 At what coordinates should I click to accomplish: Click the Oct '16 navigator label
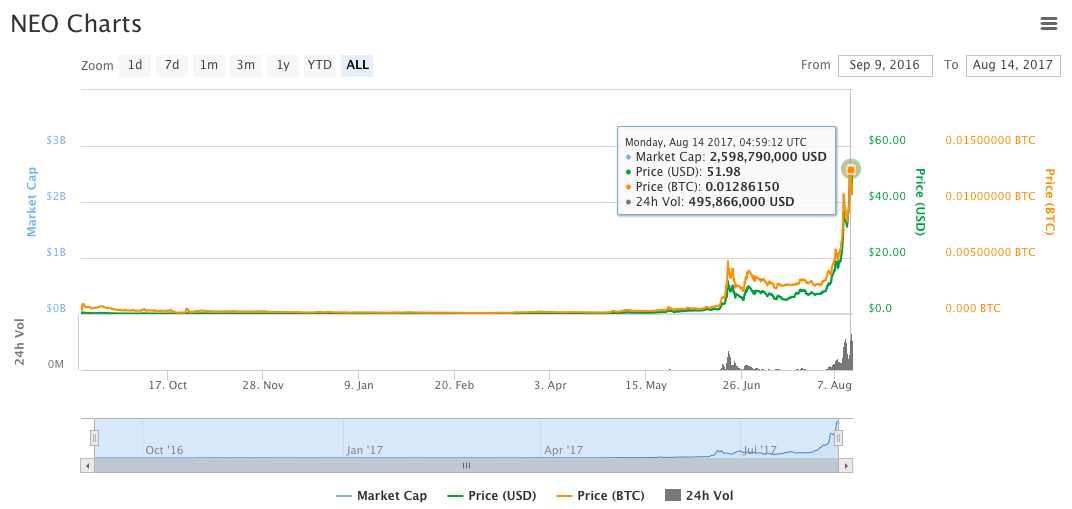coord(164,450)
